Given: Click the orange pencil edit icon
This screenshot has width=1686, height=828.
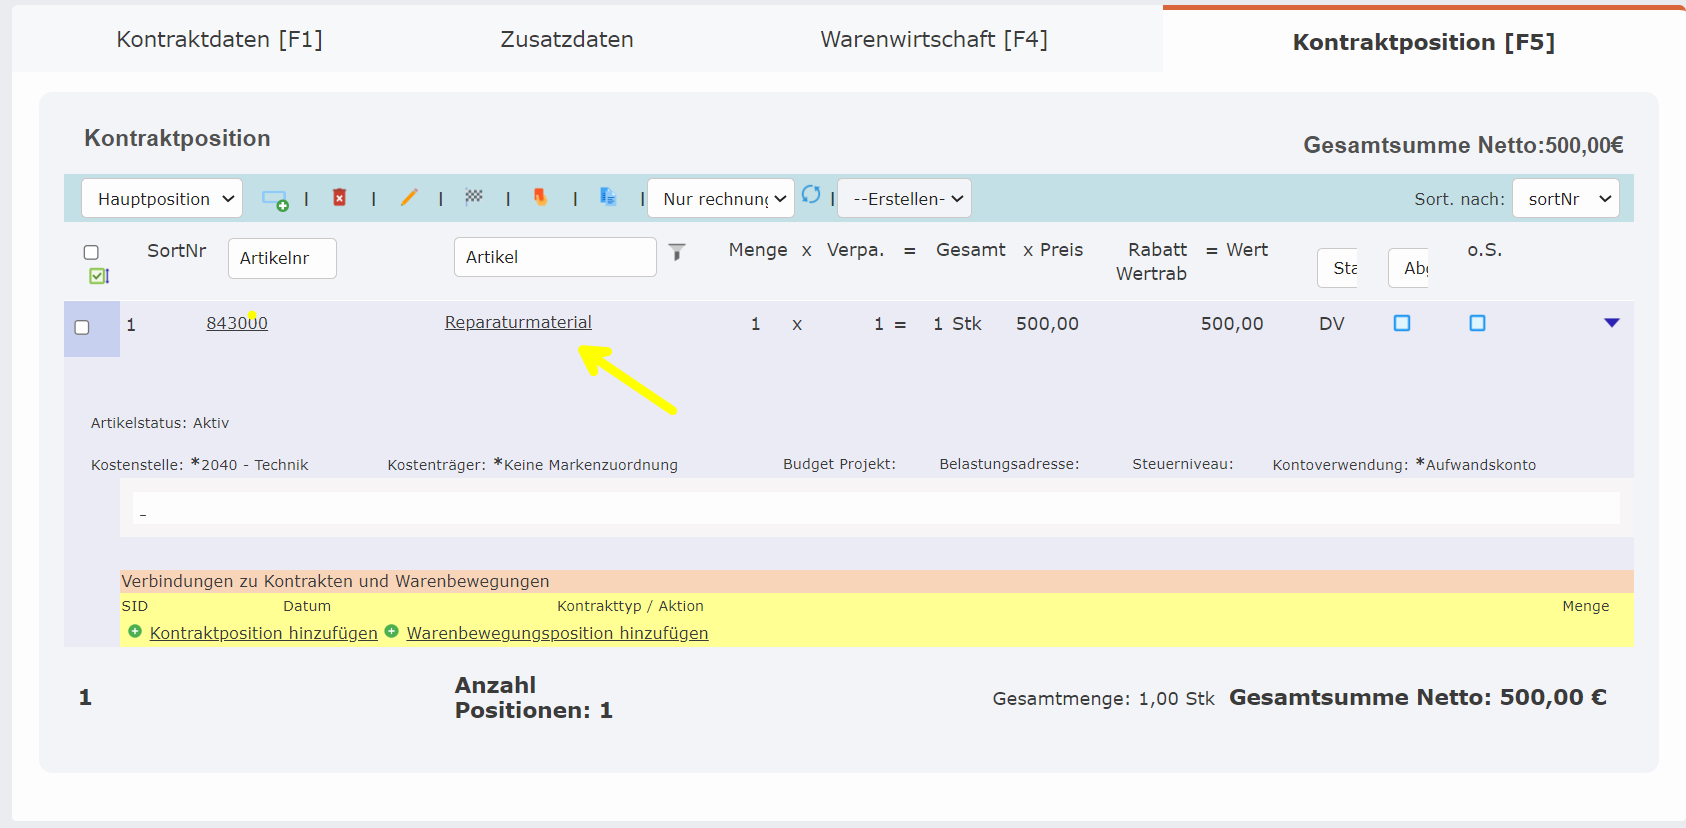Looking at the screenshot, I should (408, 198).
